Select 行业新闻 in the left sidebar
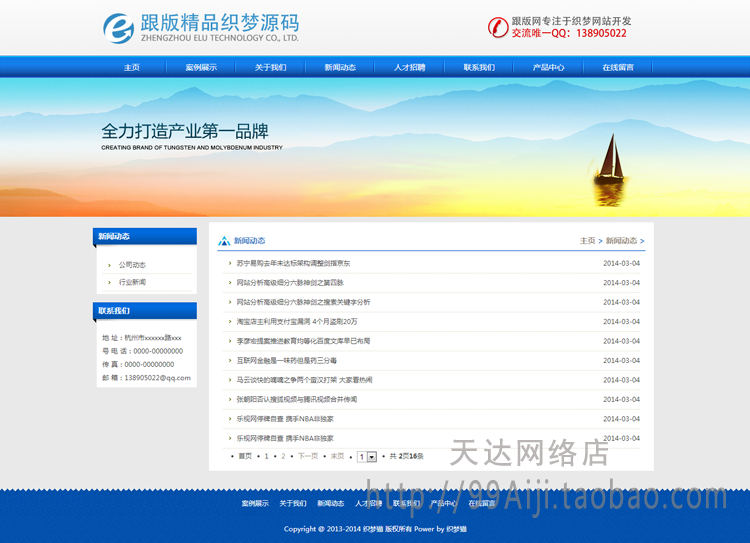Screen dimensions: 750x543 [x=132, y=282]
